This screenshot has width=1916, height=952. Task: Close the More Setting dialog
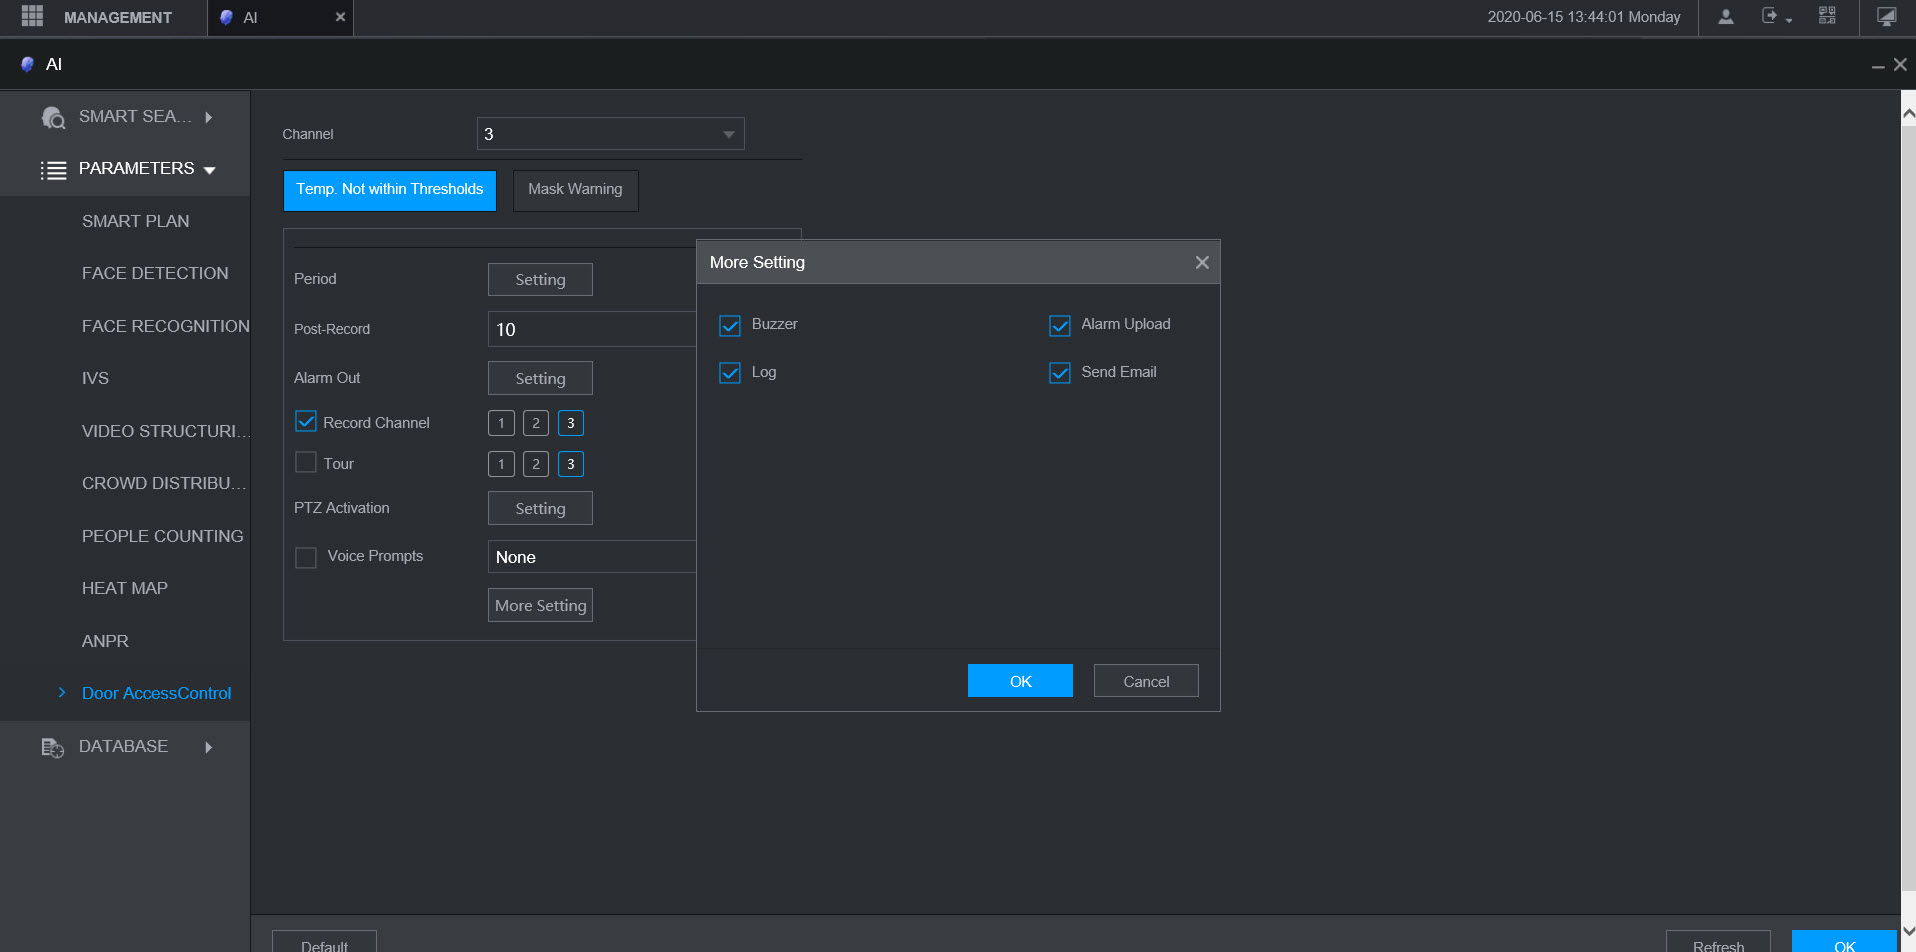click(1202, 262)
